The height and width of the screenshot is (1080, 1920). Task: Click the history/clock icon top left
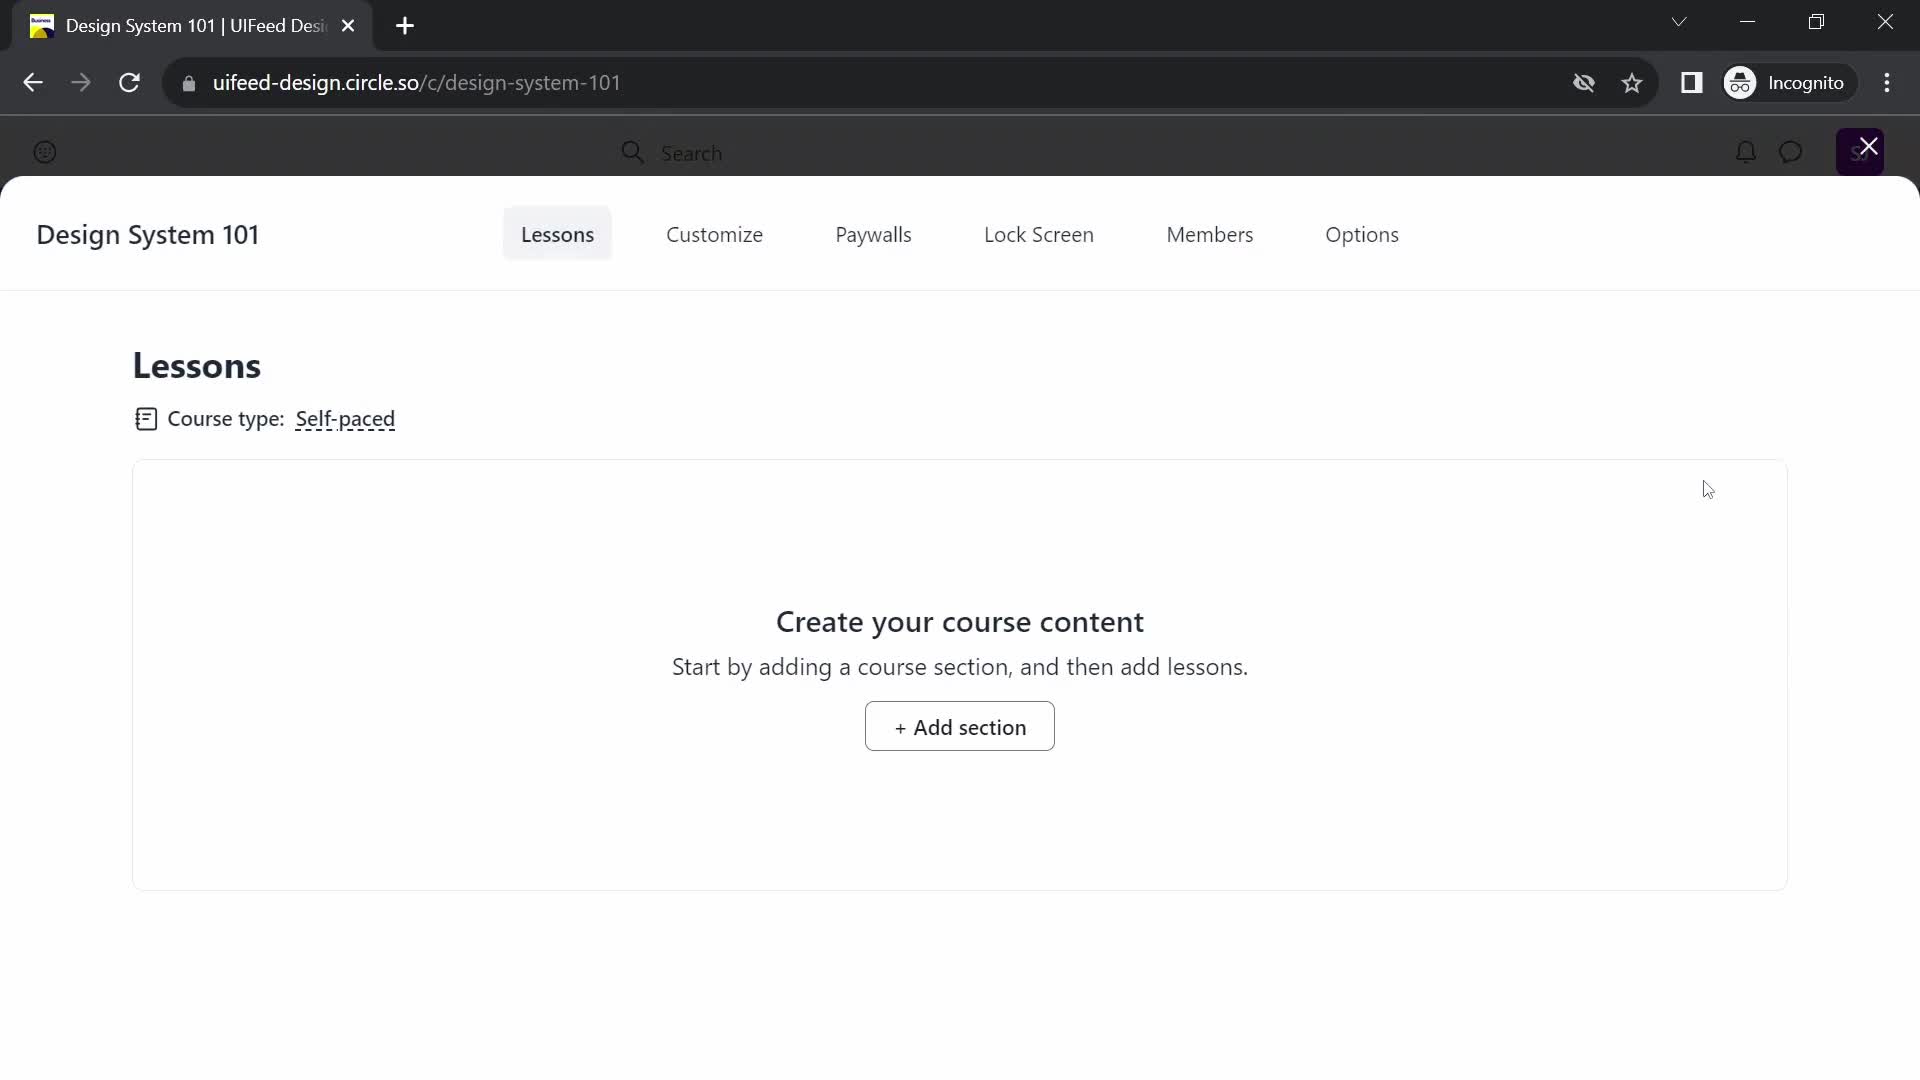point(45,152)
